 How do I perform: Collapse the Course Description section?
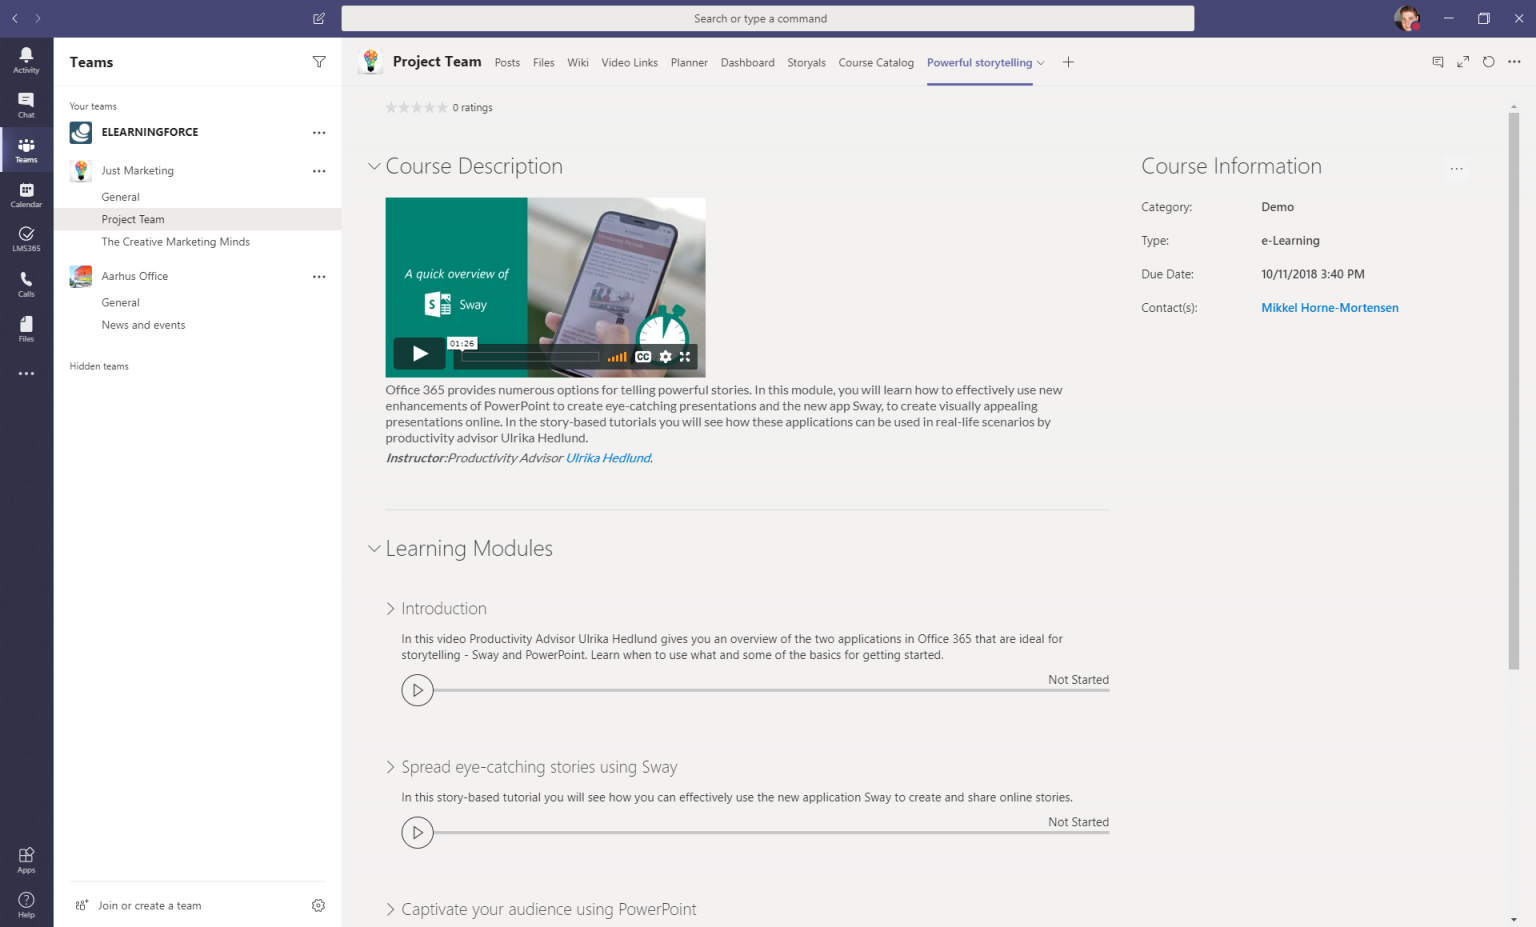point(374,166)
